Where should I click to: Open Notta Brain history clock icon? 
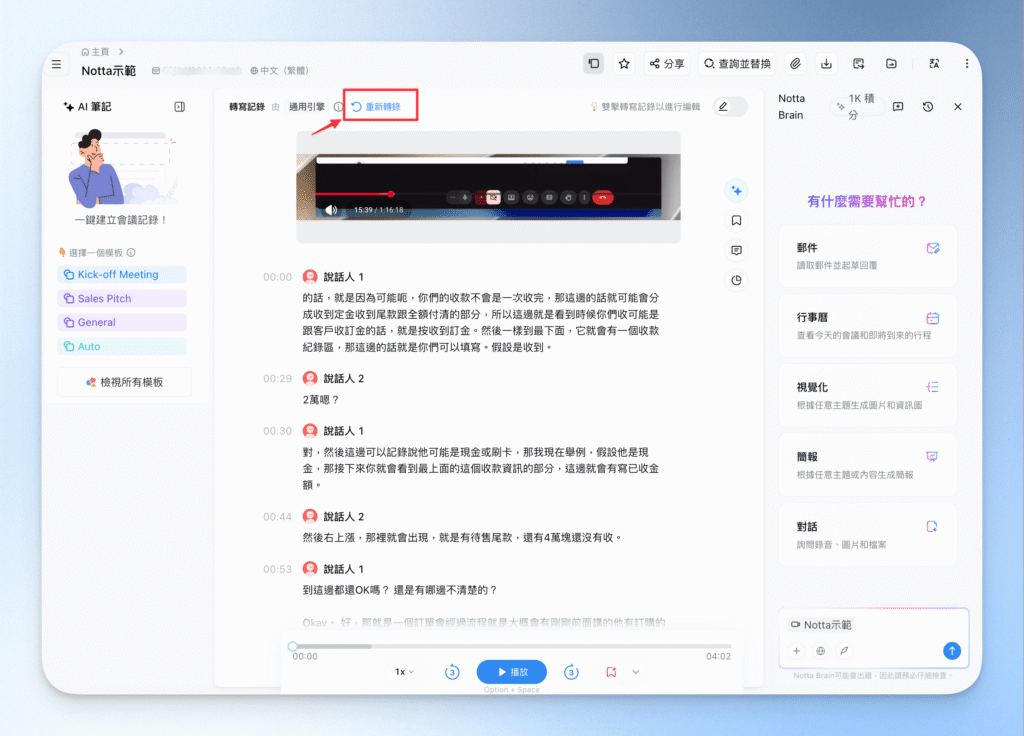click(927, 106)
